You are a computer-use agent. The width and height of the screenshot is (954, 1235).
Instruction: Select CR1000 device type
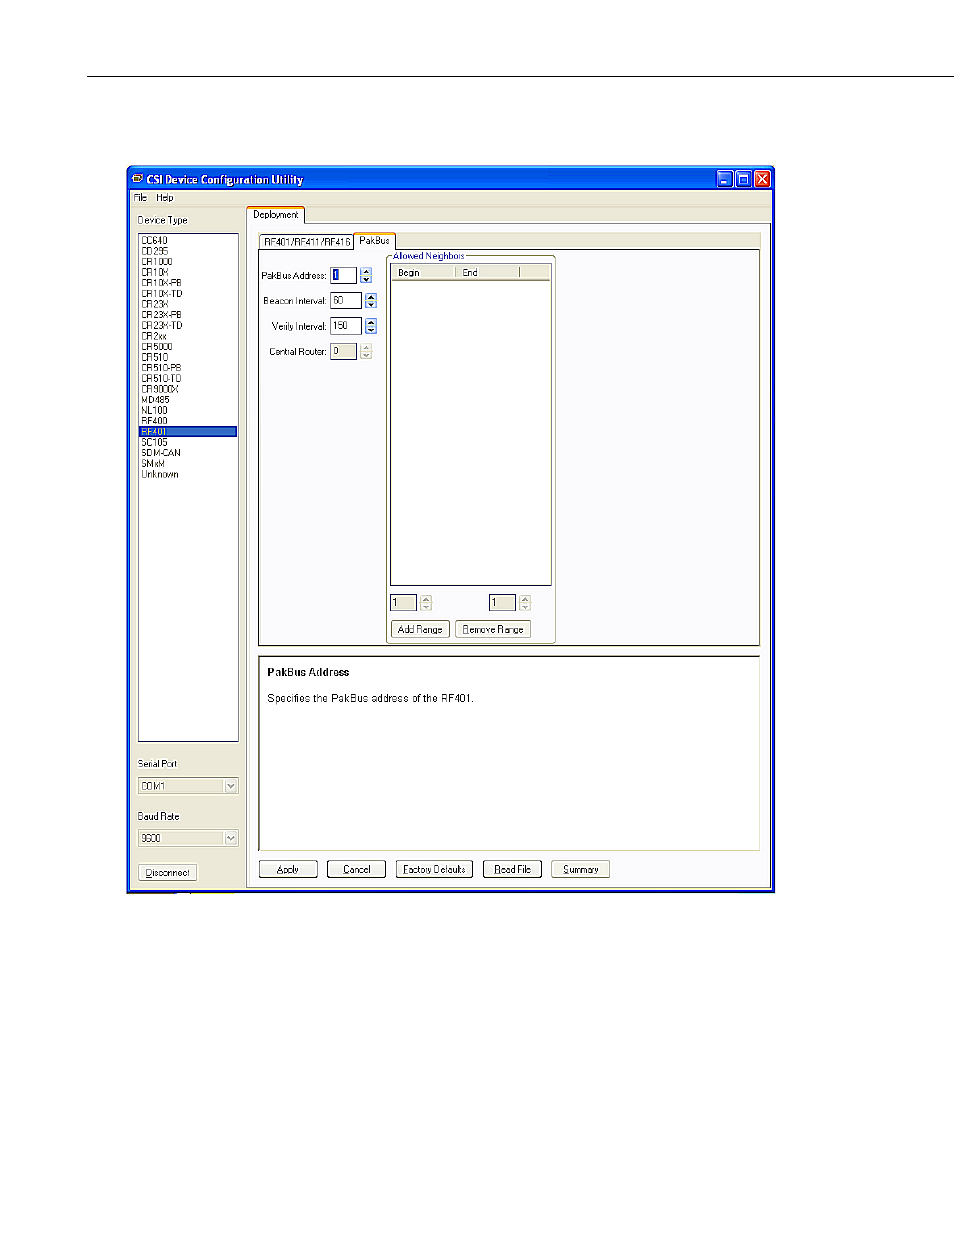click(157, 262)
